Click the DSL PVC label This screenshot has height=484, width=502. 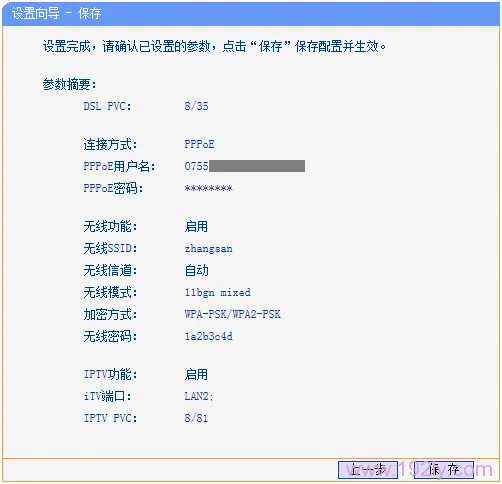107,106
